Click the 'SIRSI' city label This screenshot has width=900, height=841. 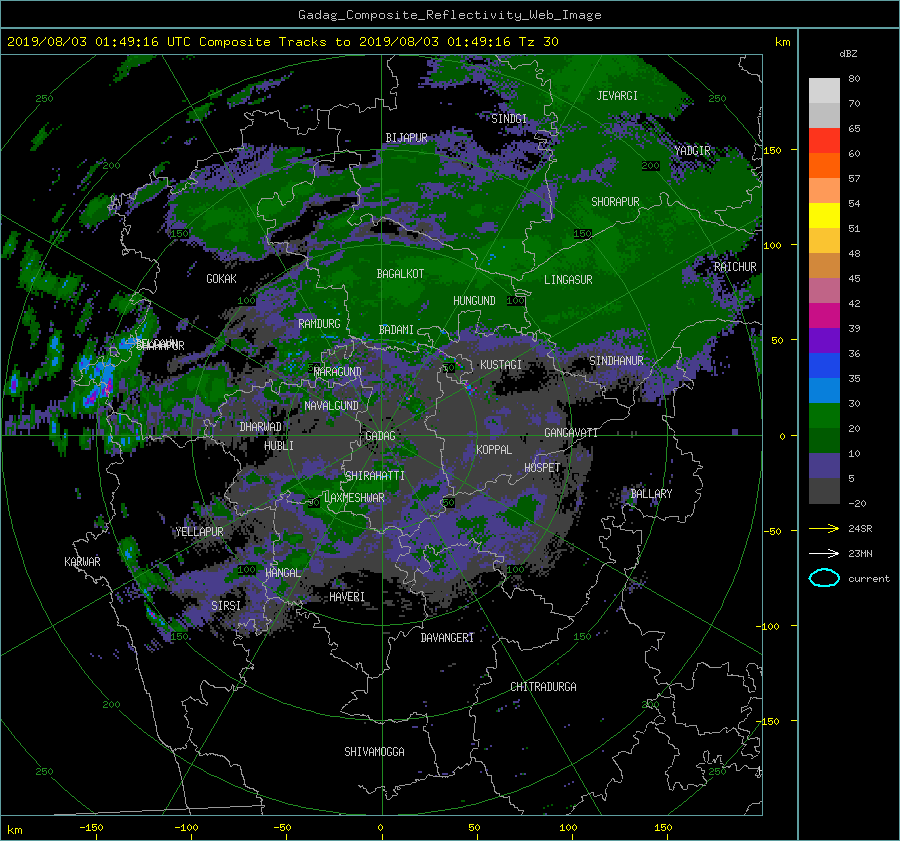coord(226,606)
